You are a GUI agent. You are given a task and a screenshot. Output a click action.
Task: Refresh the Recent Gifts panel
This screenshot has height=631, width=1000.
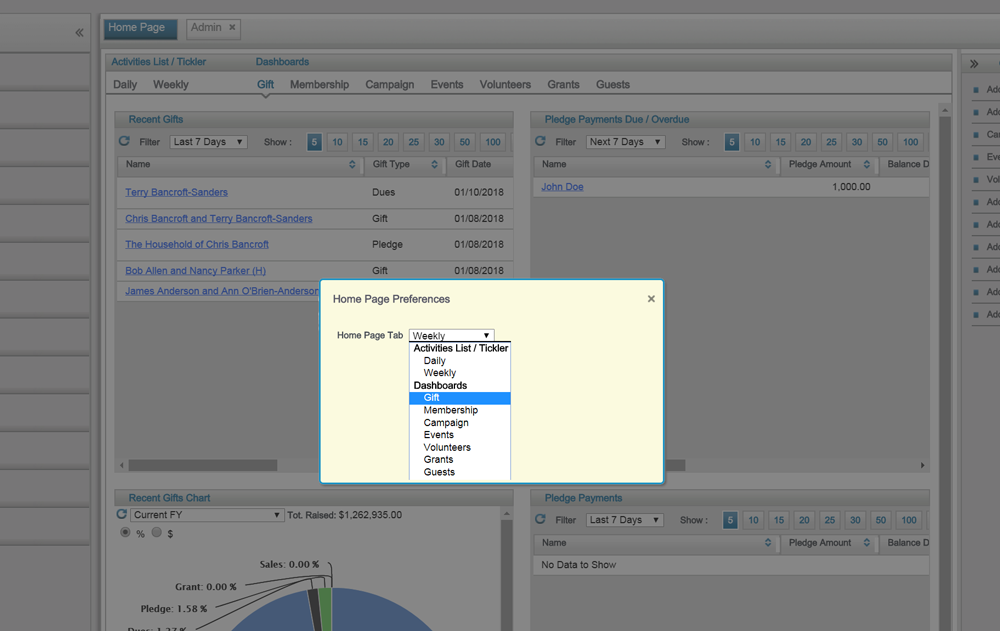pyautogui.click(x=124, y=141)
